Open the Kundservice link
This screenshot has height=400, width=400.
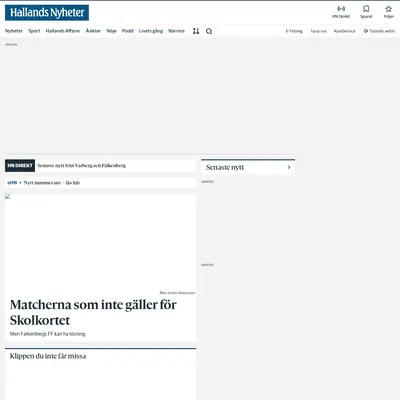point(345,31)
